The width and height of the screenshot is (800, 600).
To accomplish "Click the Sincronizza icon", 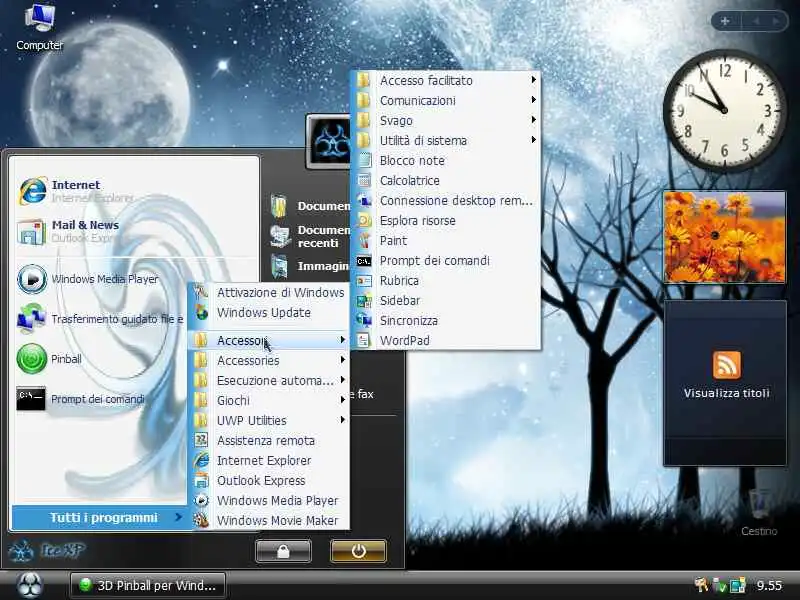I will 364,320.
